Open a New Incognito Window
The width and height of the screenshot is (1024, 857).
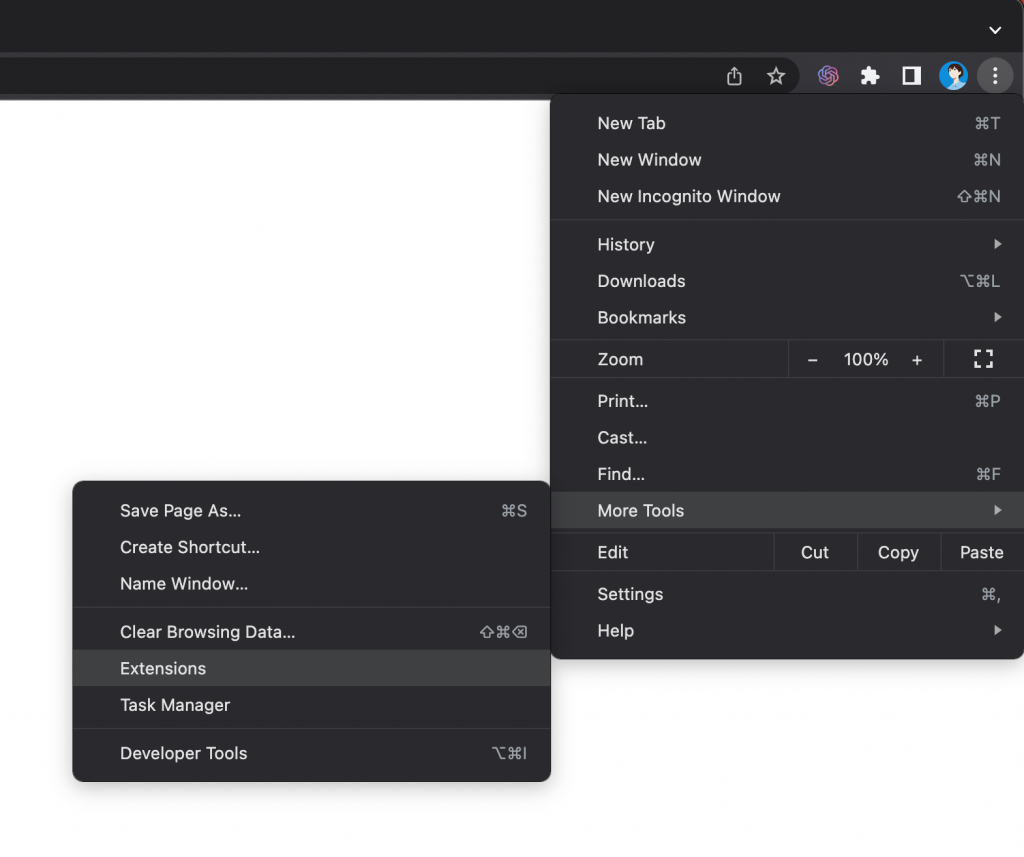click(x=689, y=197)
